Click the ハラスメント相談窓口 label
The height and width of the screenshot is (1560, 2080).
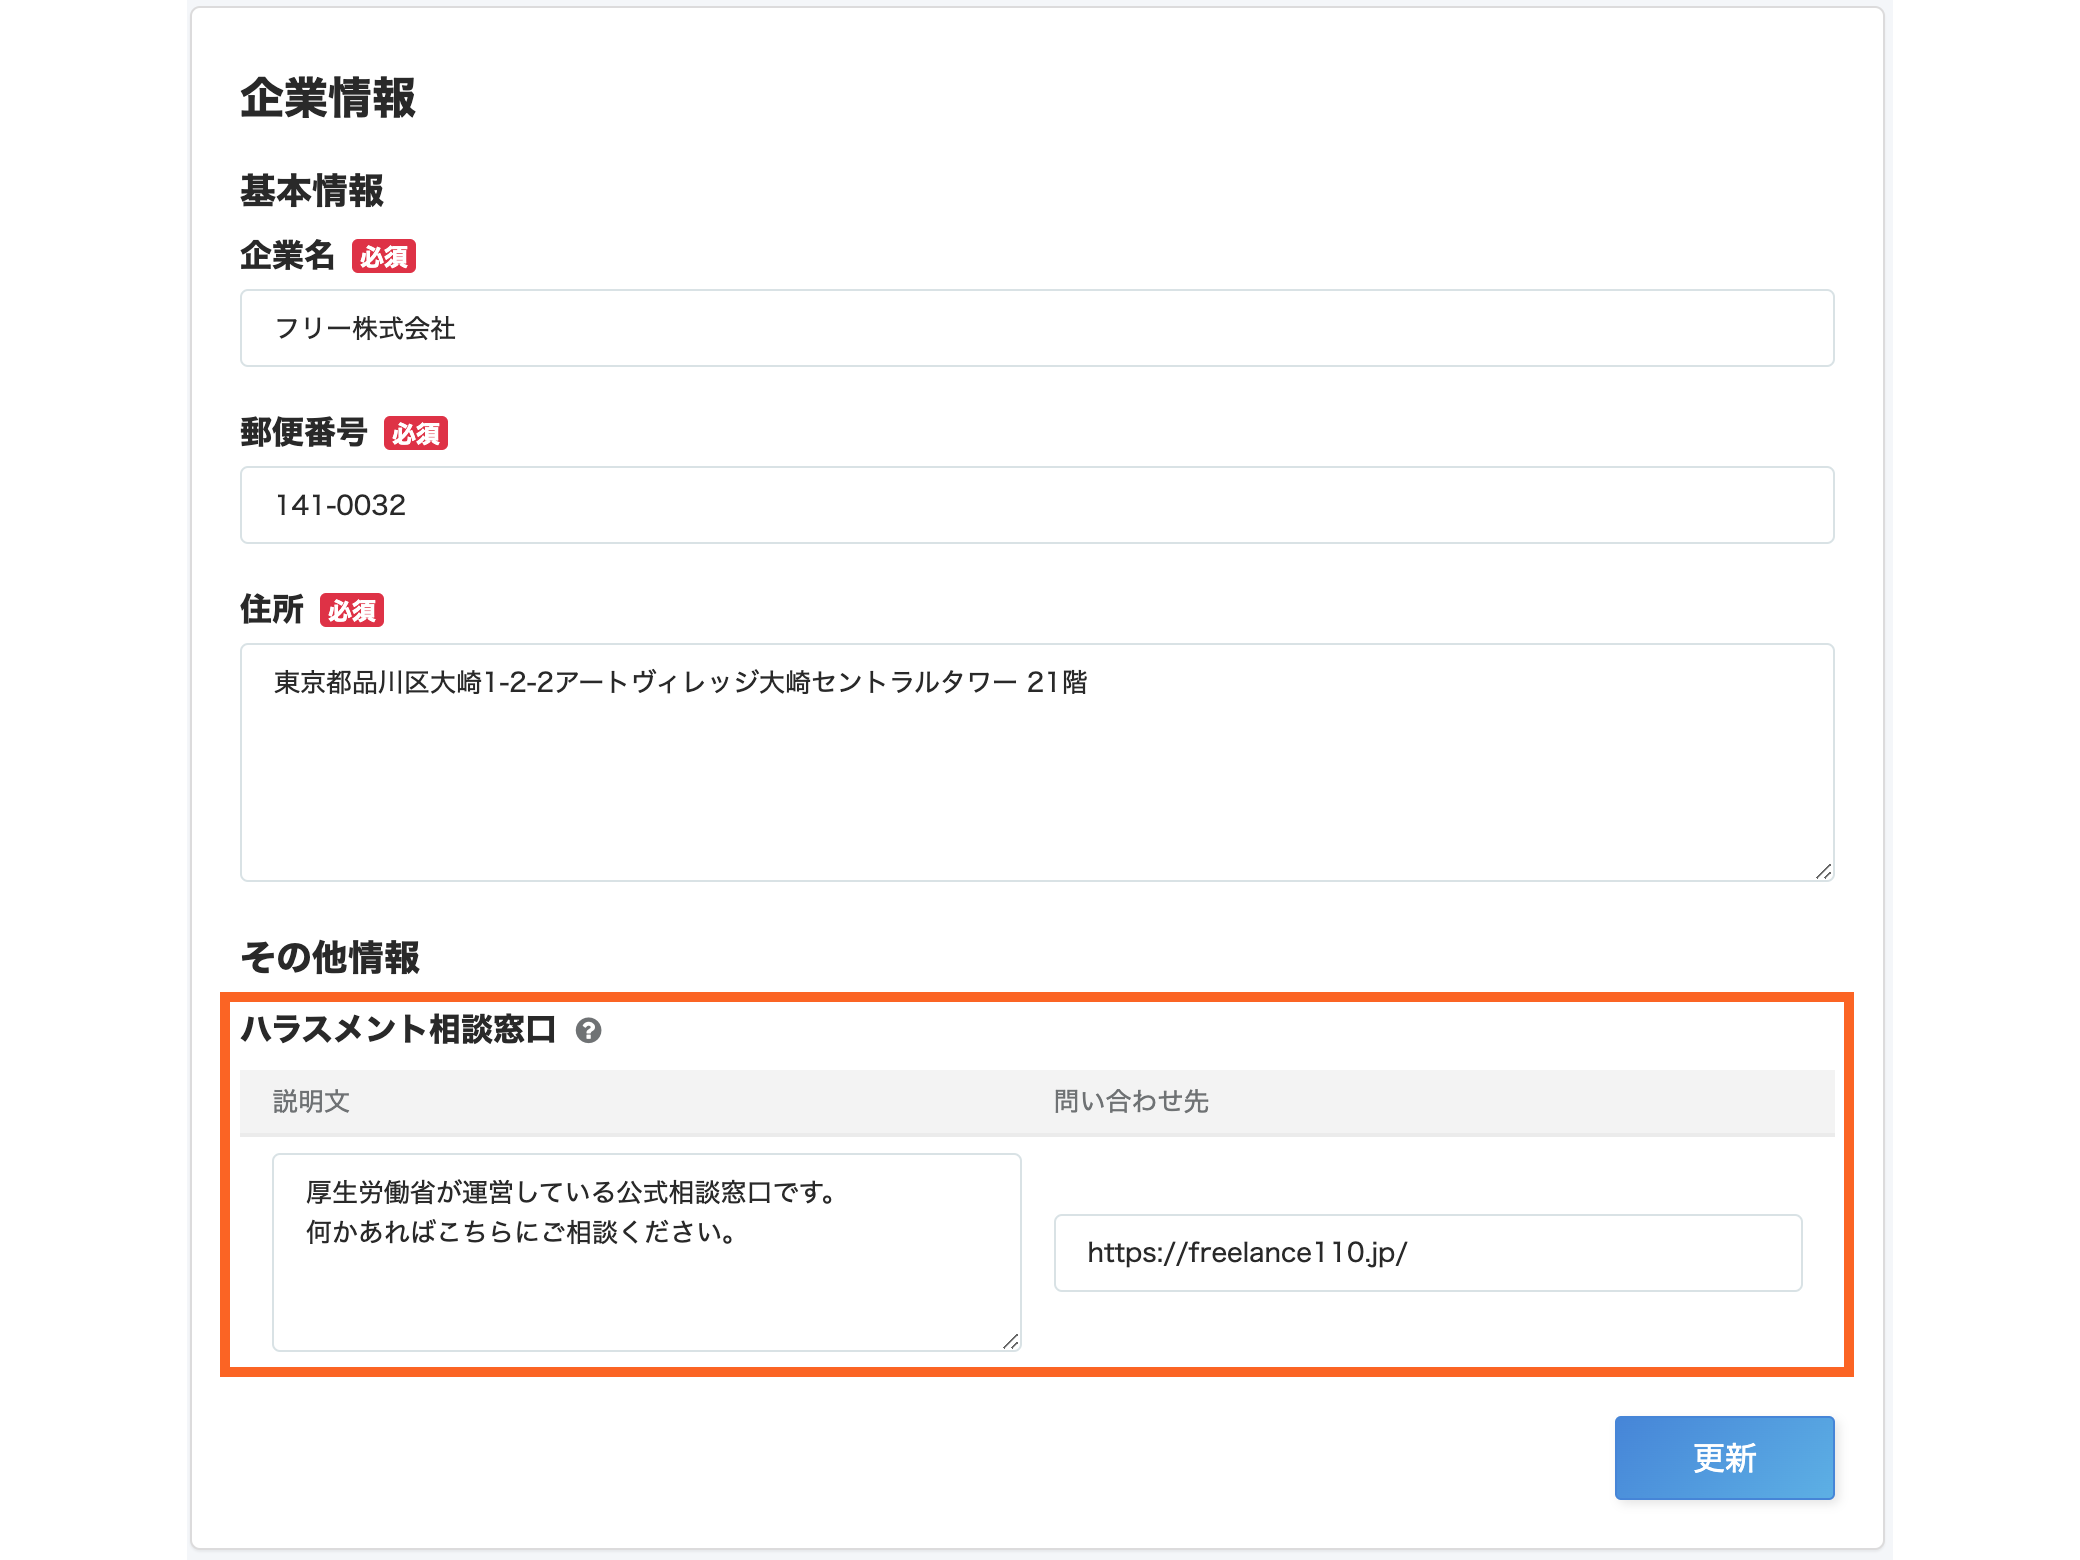point(398,1029)
